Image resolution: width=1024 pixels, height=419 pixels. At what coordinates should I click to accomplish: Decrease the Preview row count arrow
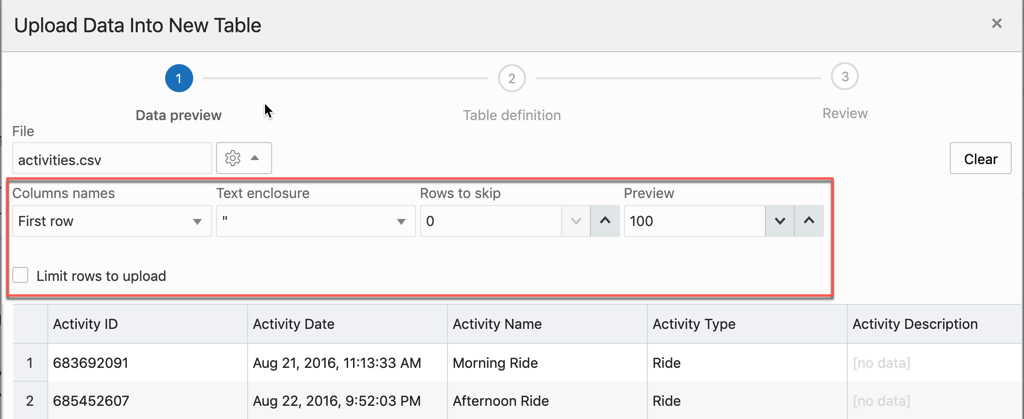[780, 221]
